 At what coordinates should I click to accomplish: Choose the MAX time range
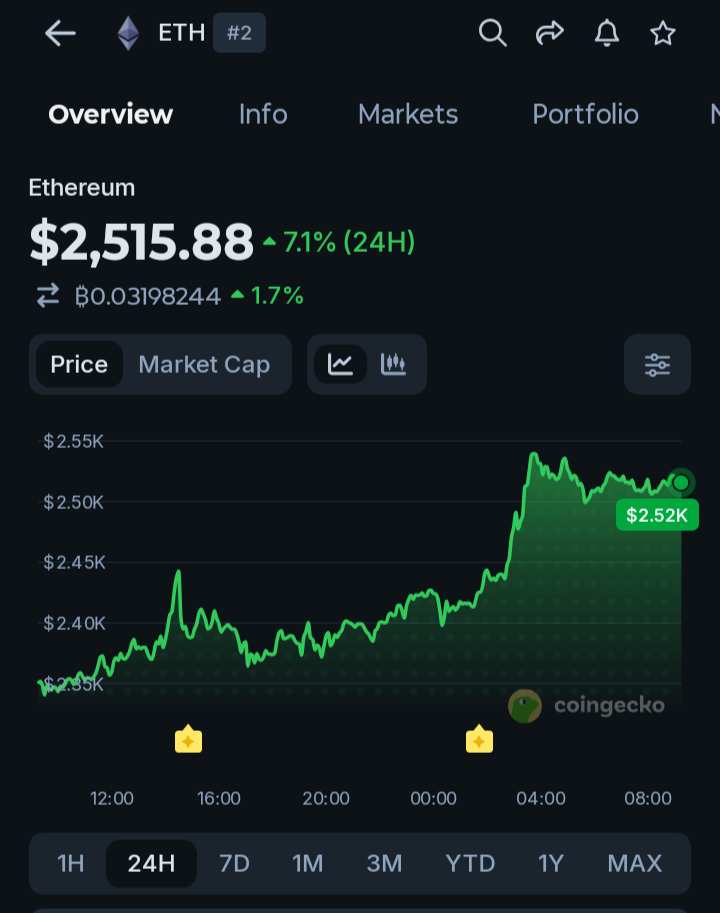(634, 864)
